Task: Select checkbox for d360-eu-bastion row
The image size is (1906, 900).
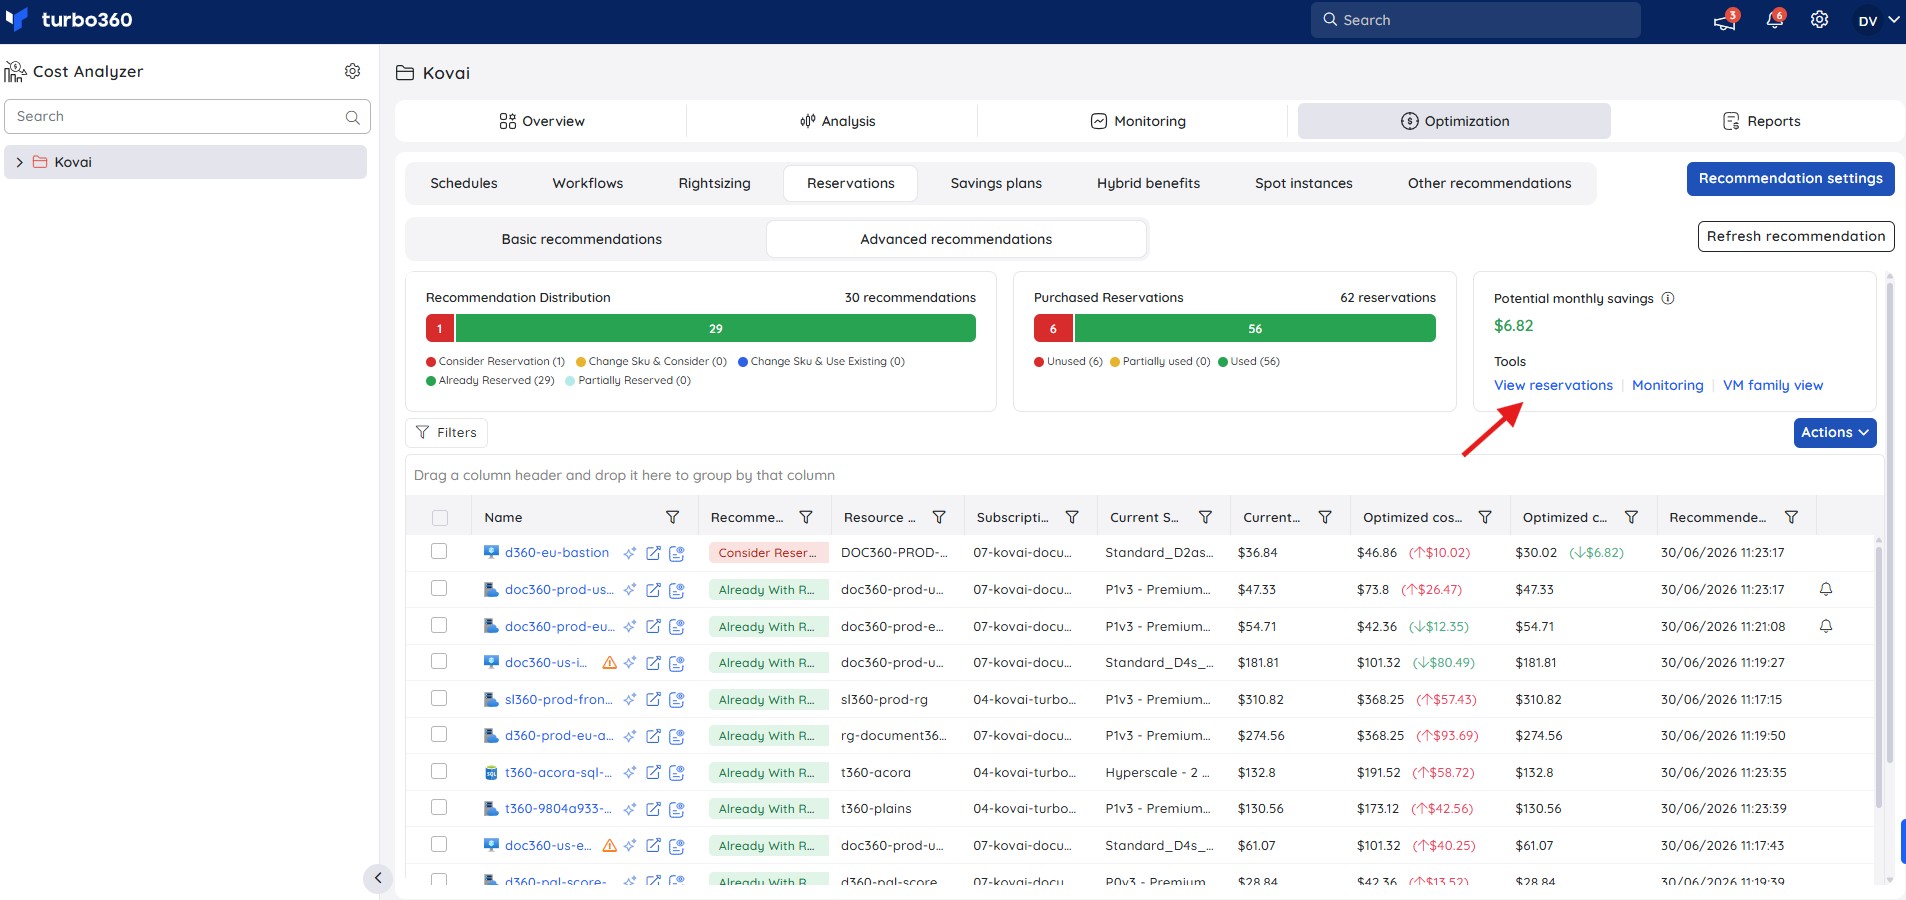Action: coord(439,551)
